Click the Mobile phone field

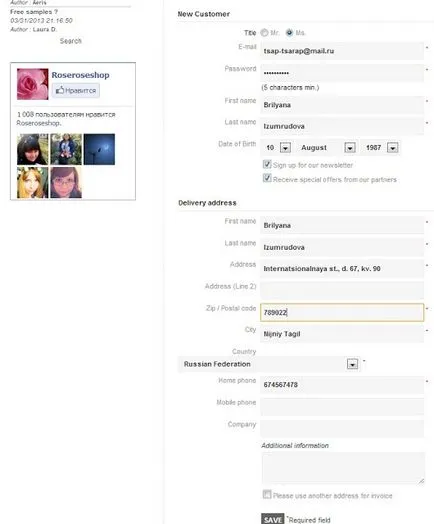click(x=342, y=406)
